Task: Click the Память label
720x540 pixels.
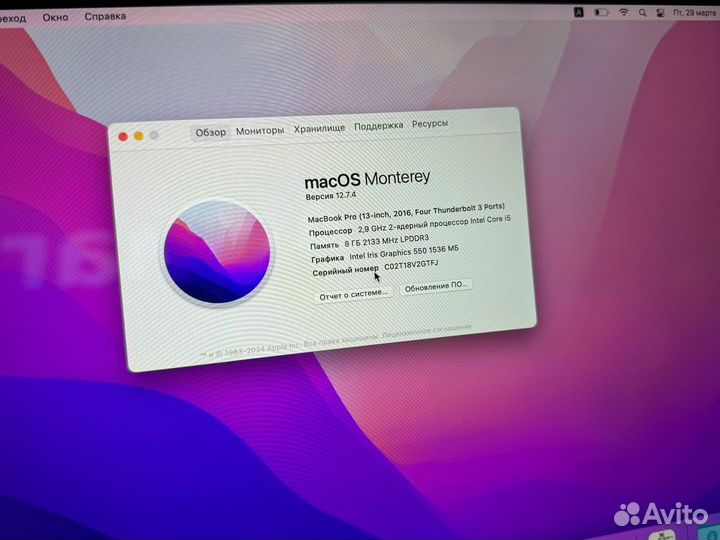Action: (x=324, y=246)
